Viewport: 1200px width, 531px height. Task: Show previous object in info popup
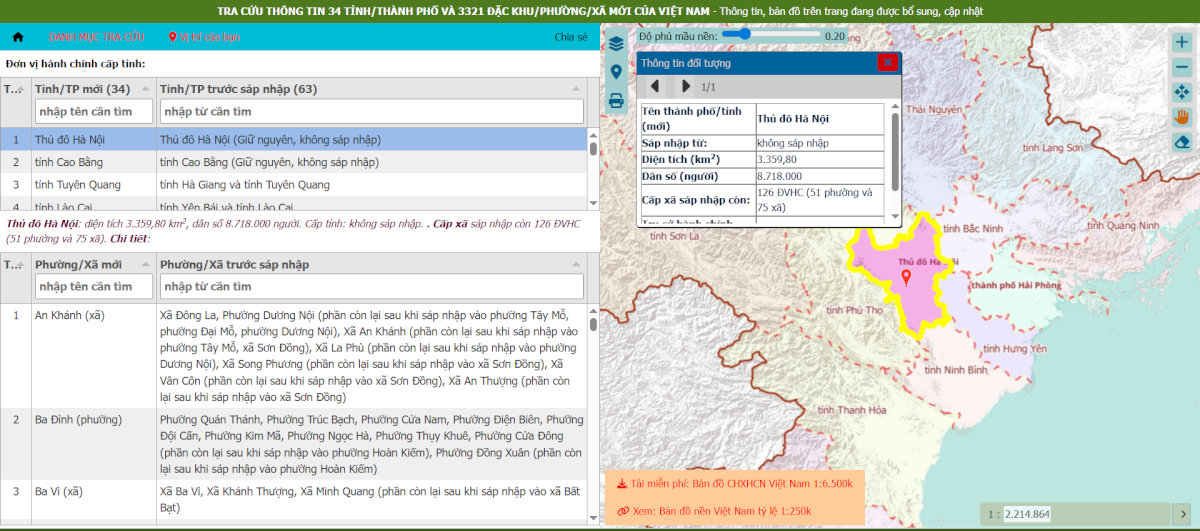tap(655, 87)
